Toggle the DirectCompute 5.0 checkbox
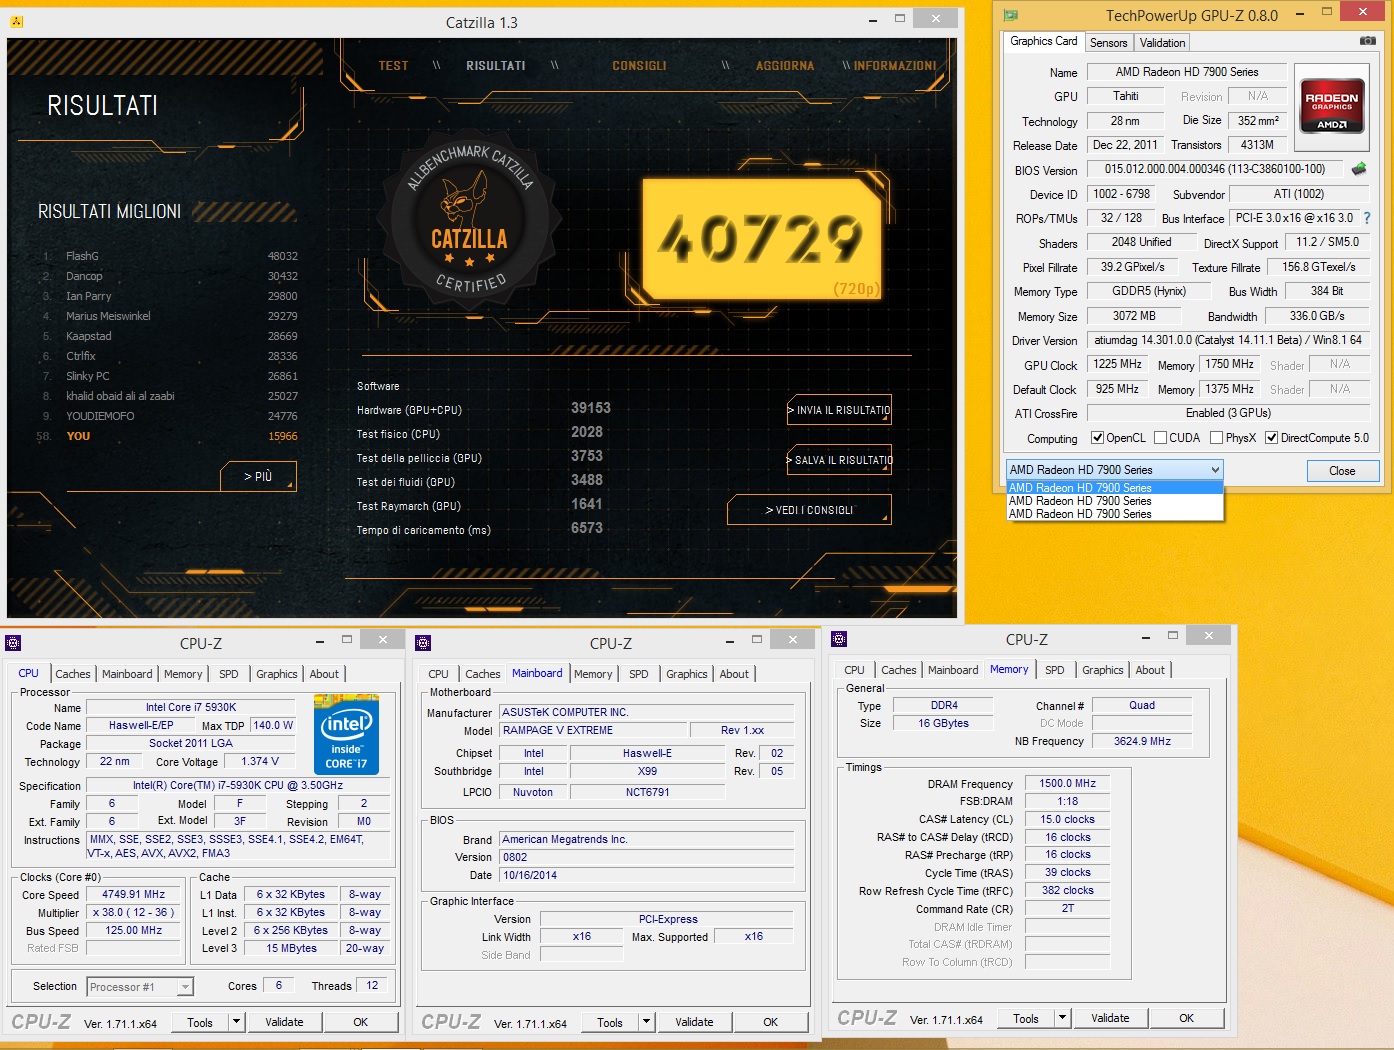This screenshot has height=1050, width=1394. pyautogui.click(x=1271, y=438)
